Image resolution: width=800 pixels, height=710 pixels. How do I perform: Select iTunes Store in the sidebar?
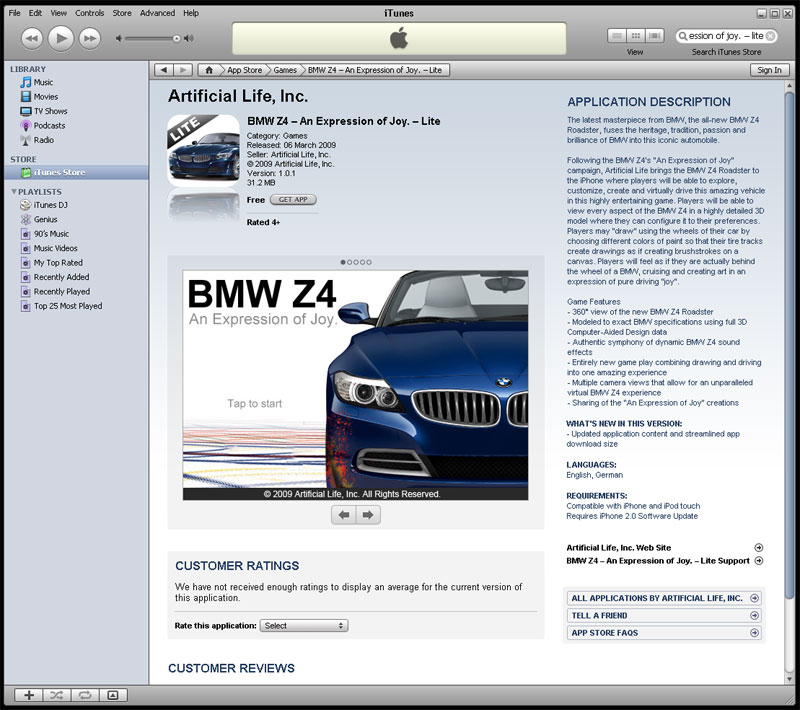coord(77,172)
